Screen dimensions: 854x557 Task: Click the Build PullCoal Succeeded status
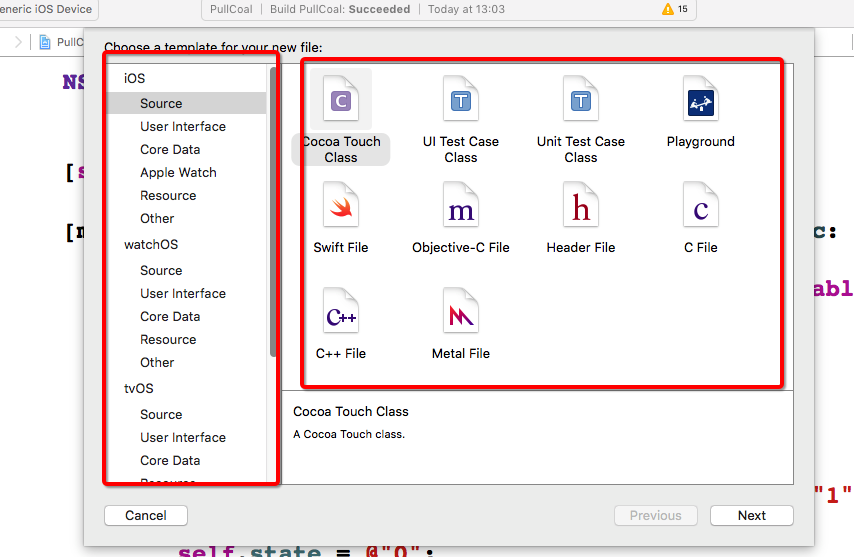click(x=340, y=9)
